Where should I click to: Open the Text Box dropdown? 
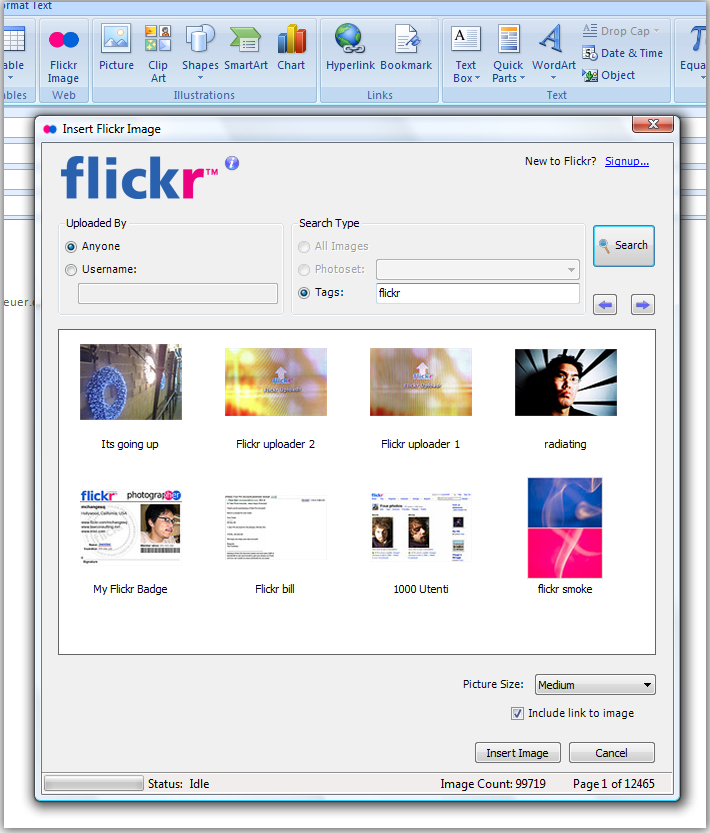tap(466, 54)
